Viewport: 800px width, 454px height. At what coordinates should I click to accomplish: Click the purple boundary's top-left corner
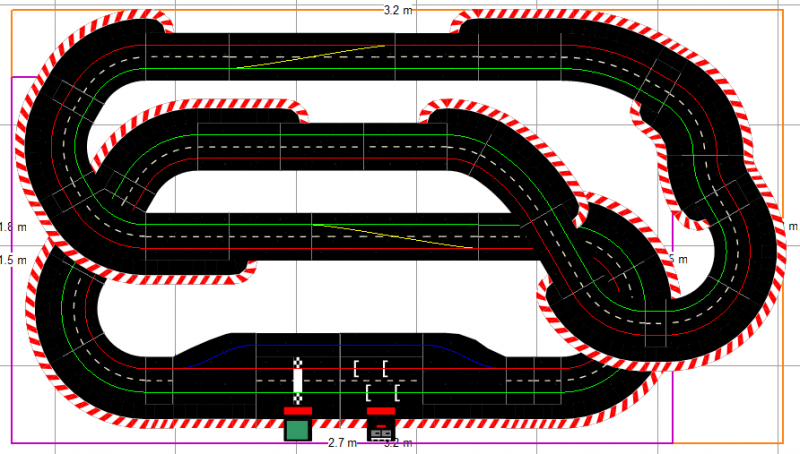(12, 77)
